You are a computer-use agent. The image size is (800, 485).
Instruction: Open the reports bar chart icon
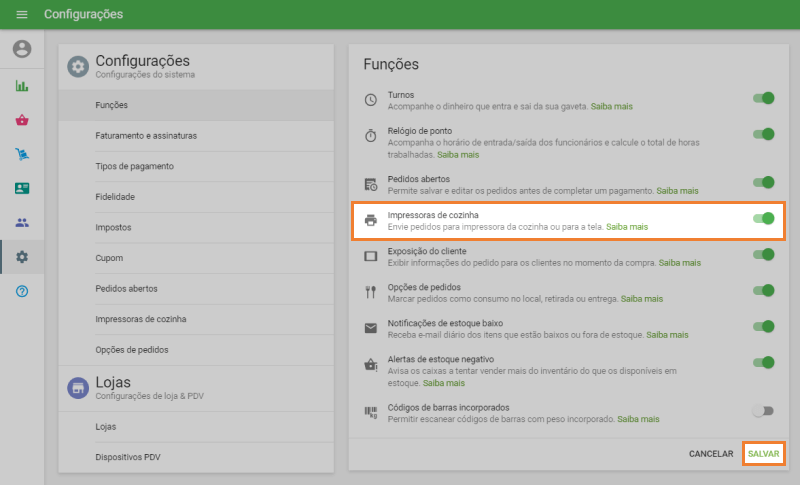22,86
